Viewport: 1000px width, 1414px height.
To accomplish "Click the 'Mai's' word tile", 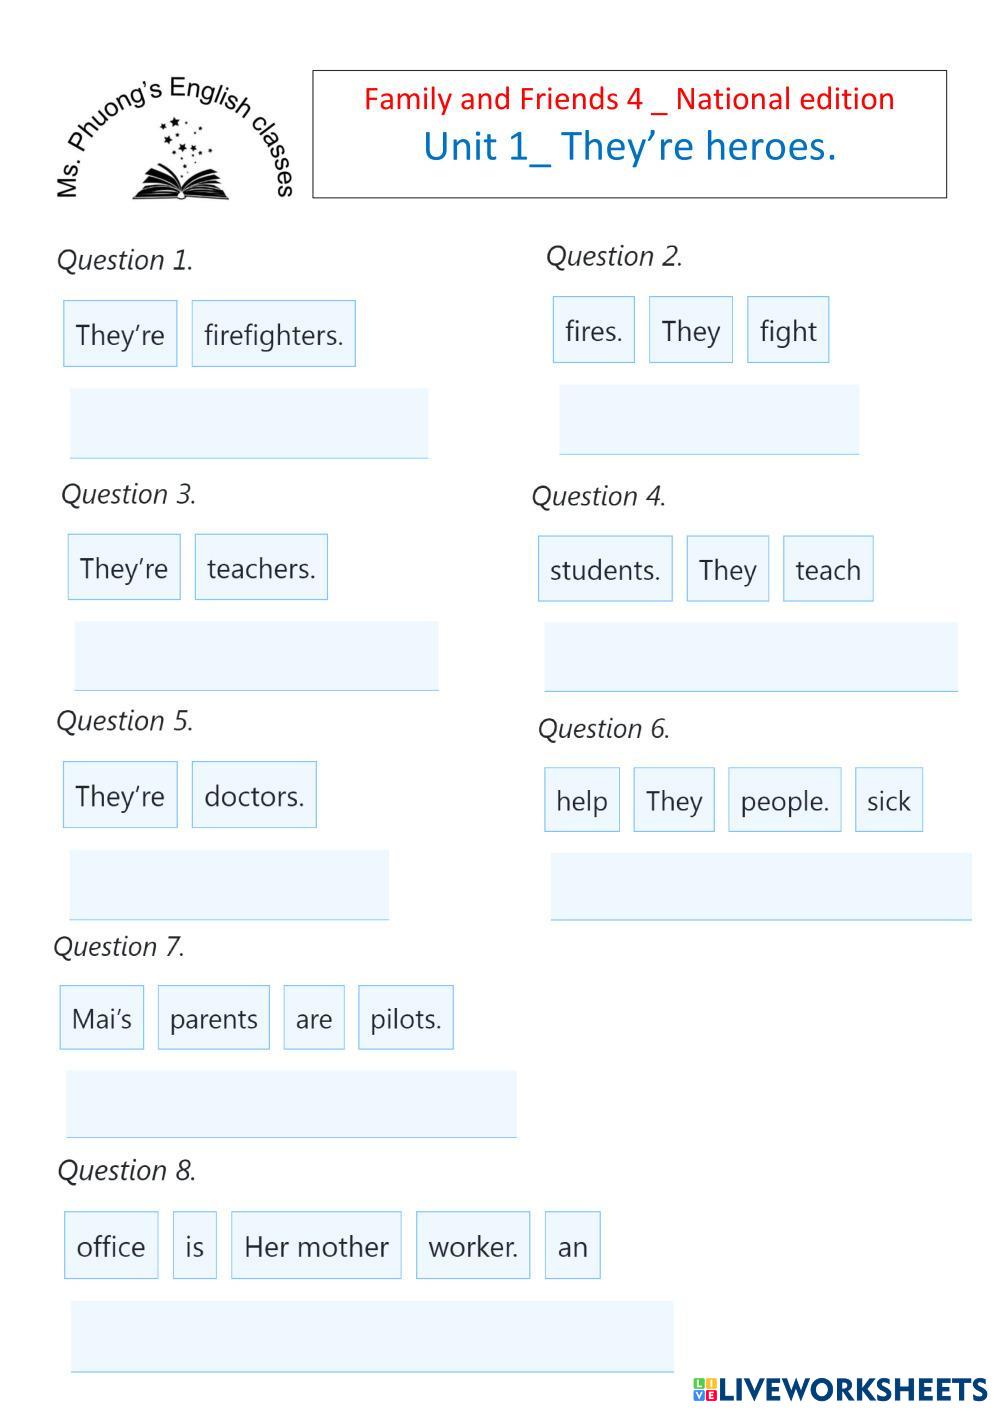I will coord(102,1018).
